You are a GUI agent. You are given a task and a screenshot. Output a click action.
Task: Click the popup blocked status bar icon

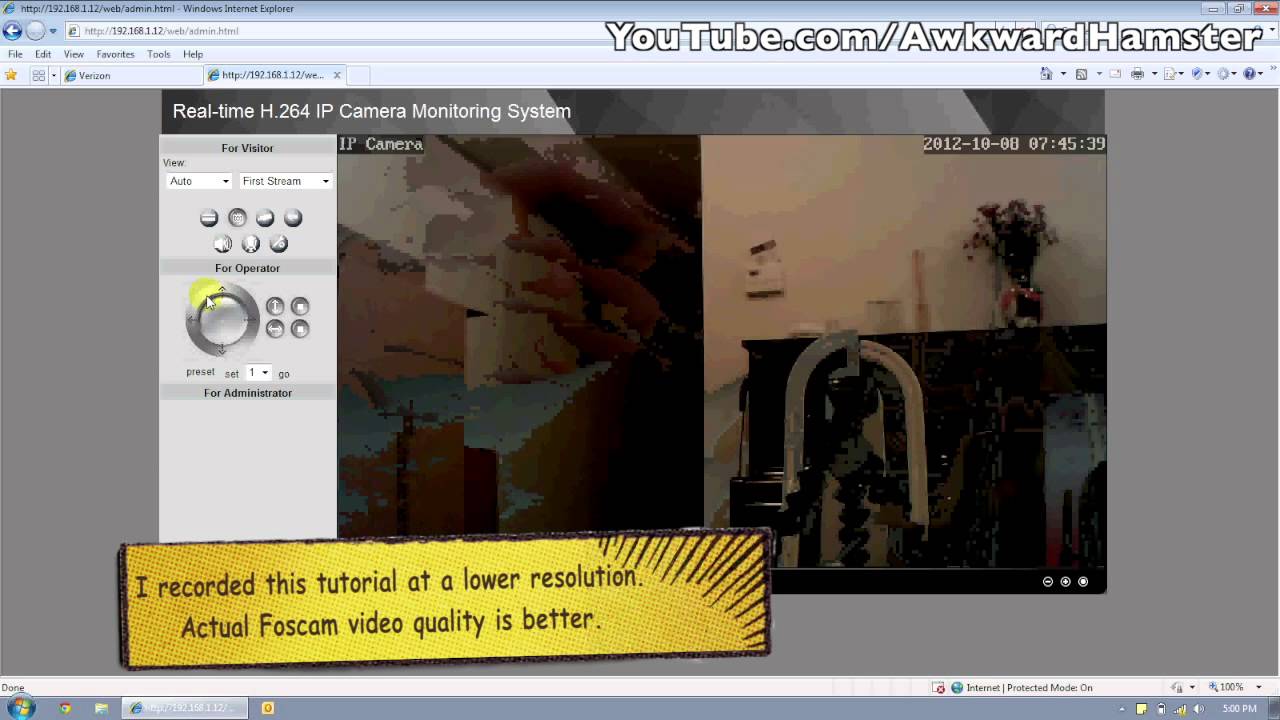(939, 688)
